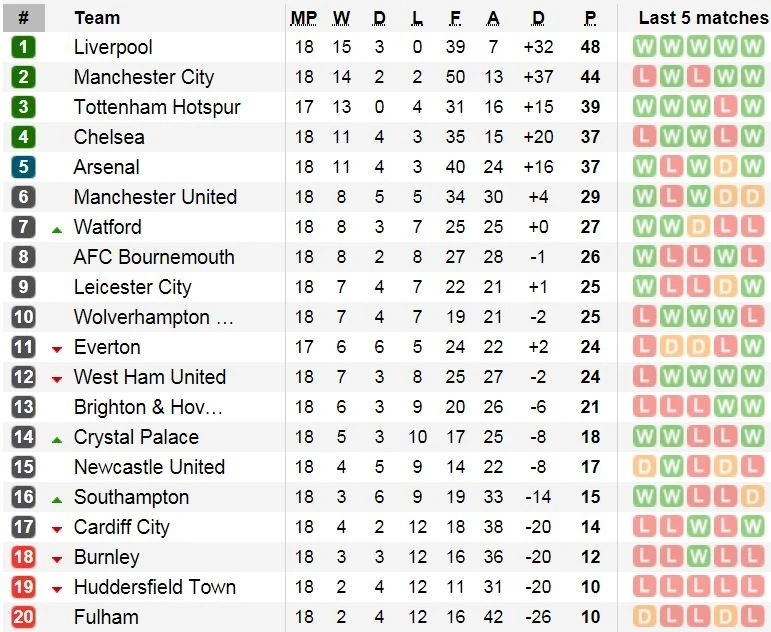
Task: Click Everton's red down-arrow movement indicator
Action: coord(57,349)
